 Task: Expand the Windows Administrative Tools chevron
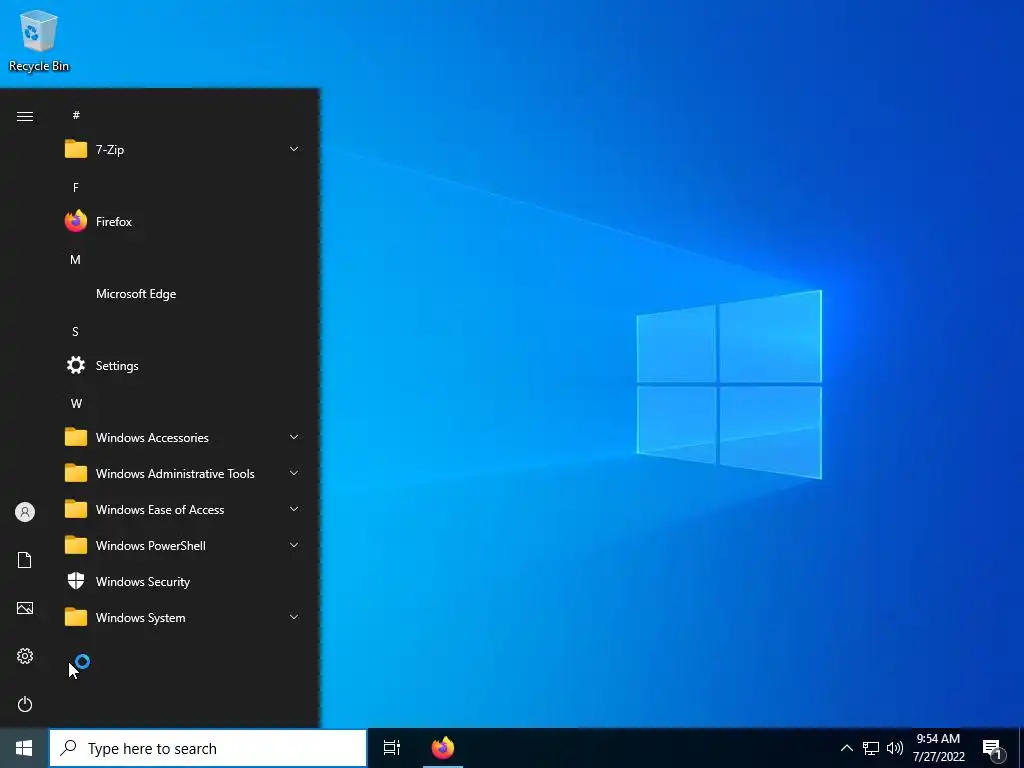point(294,473)
